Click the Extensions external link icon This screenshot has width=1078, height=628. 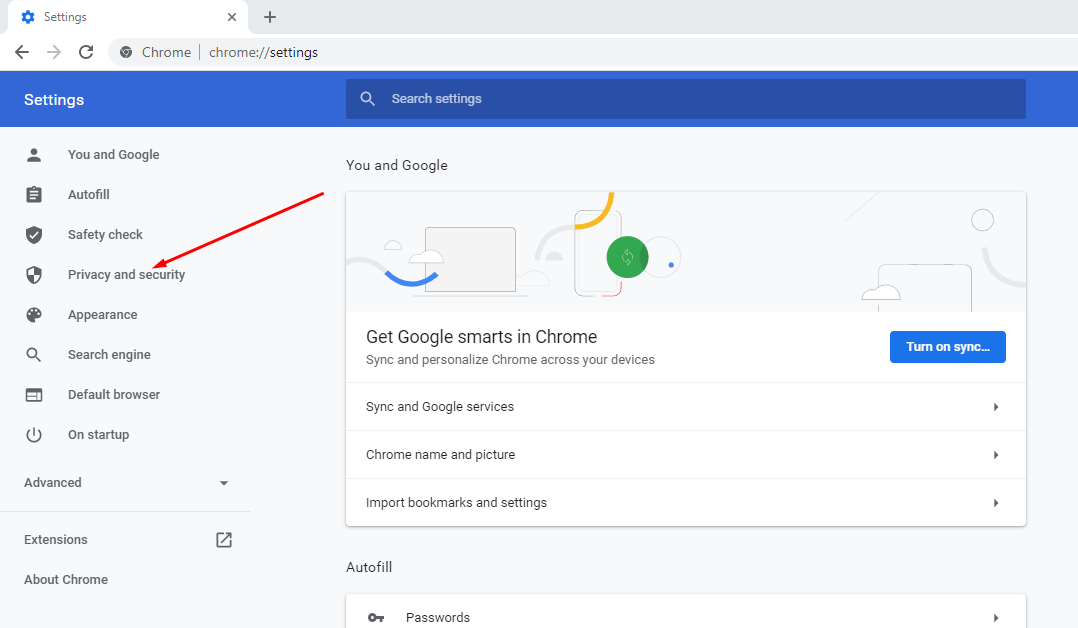(224, 540)
